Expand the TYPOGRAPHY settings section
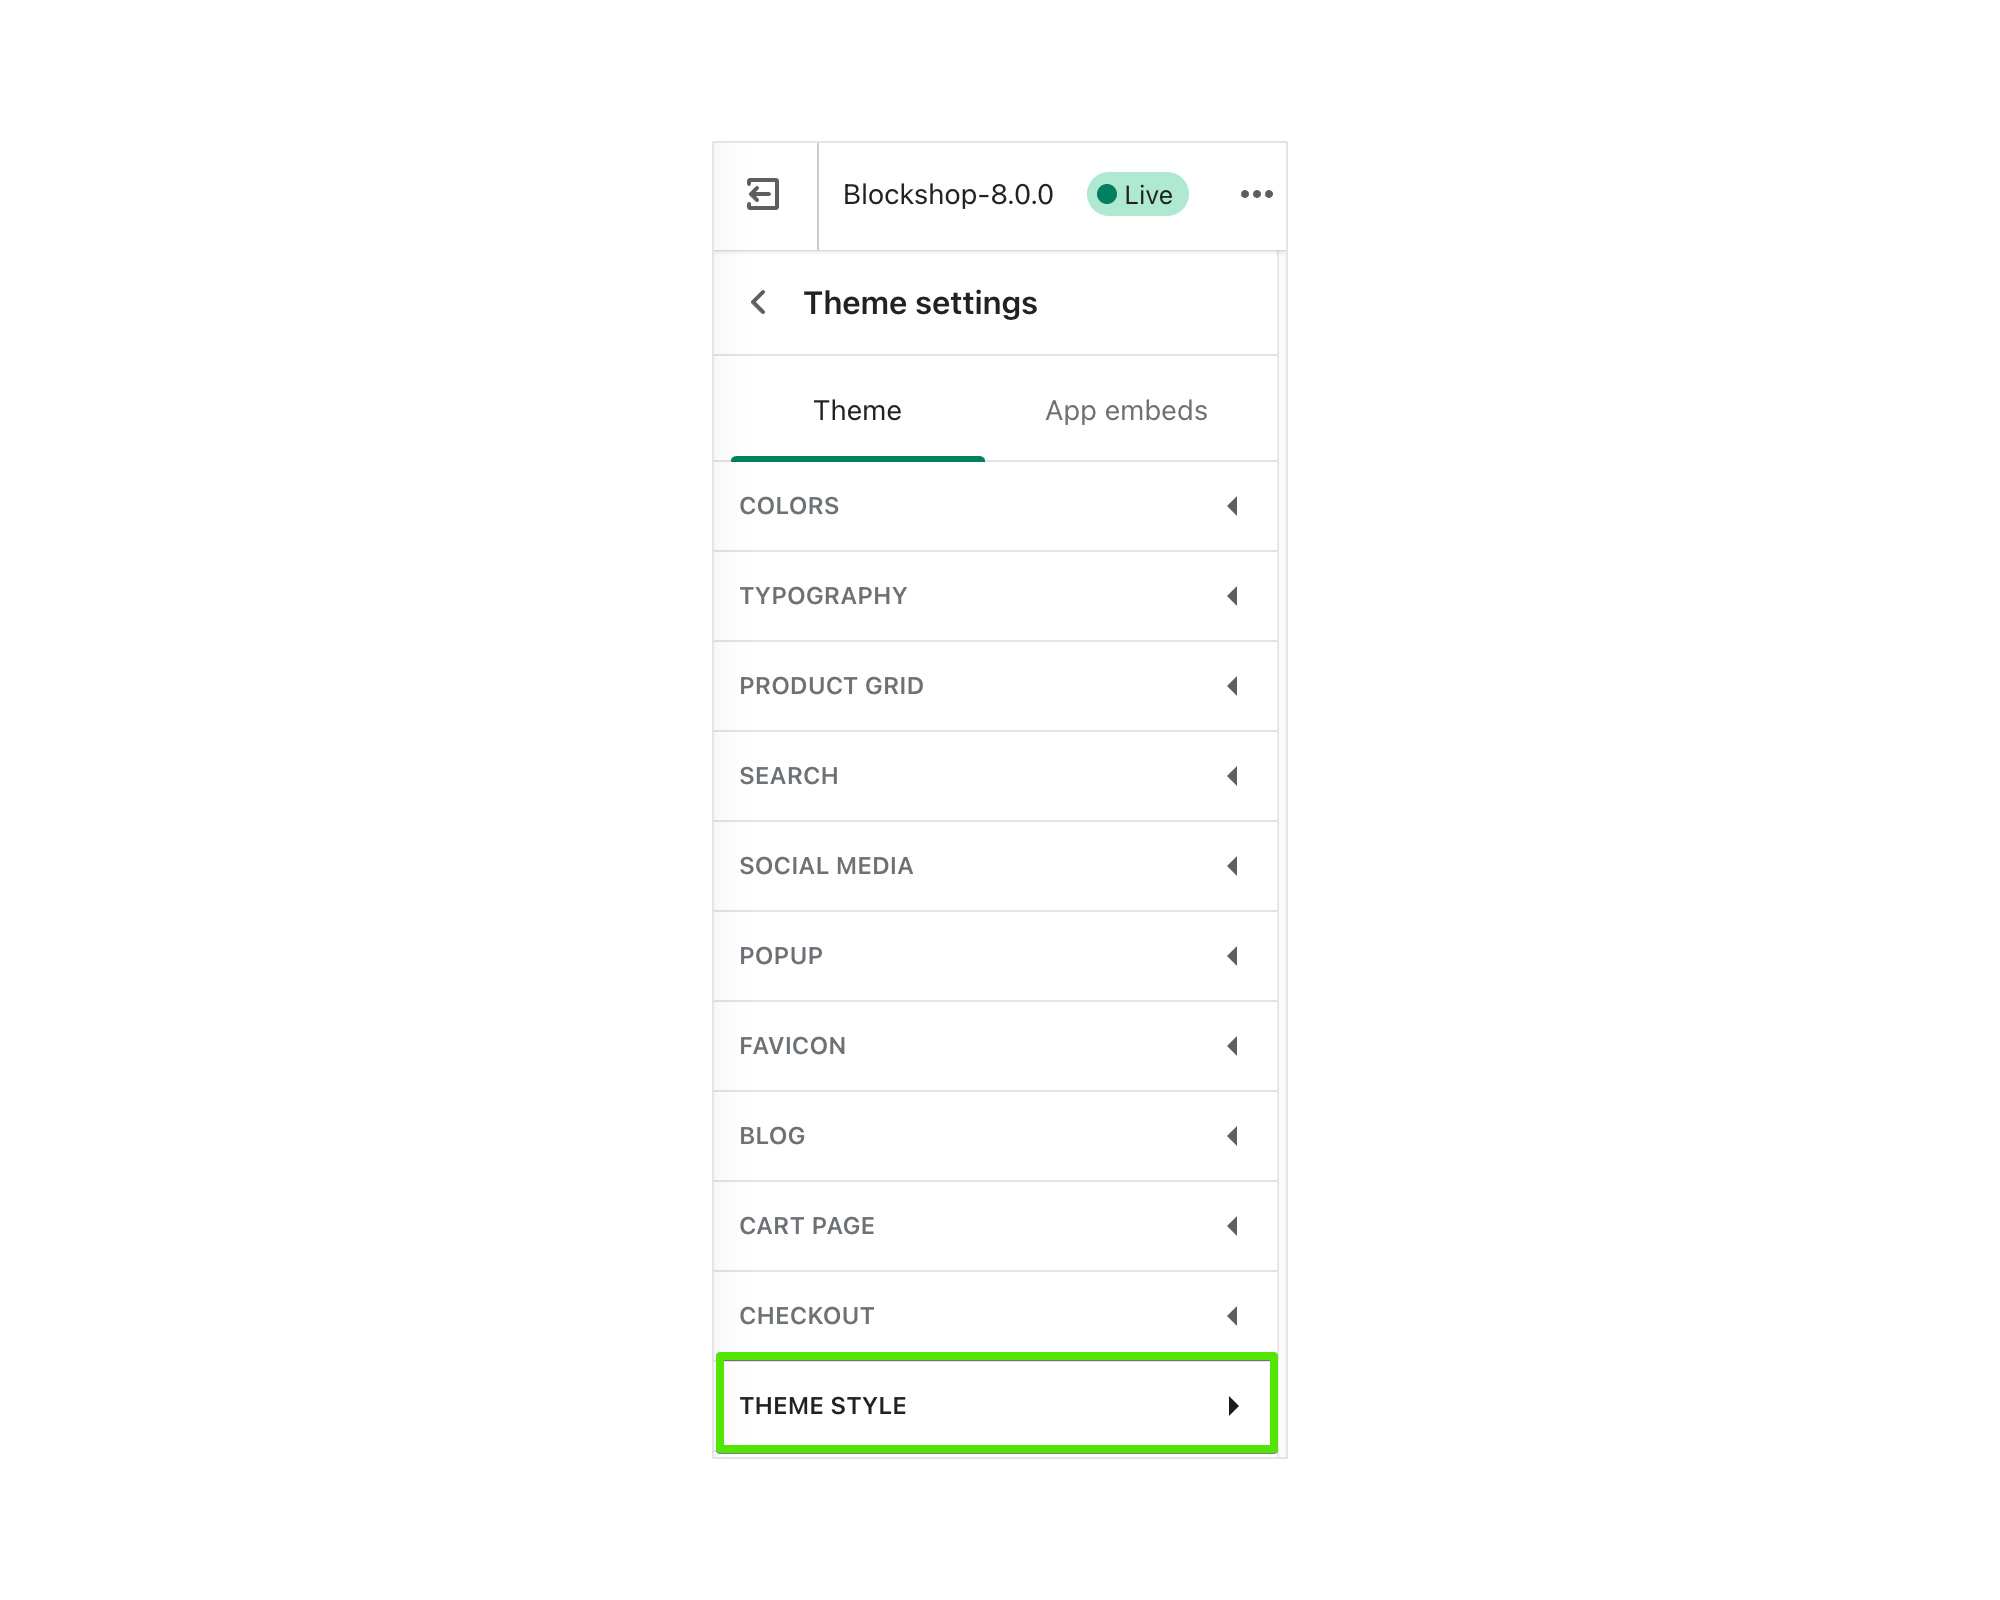 pyautogui.click(x=998, y=594)
